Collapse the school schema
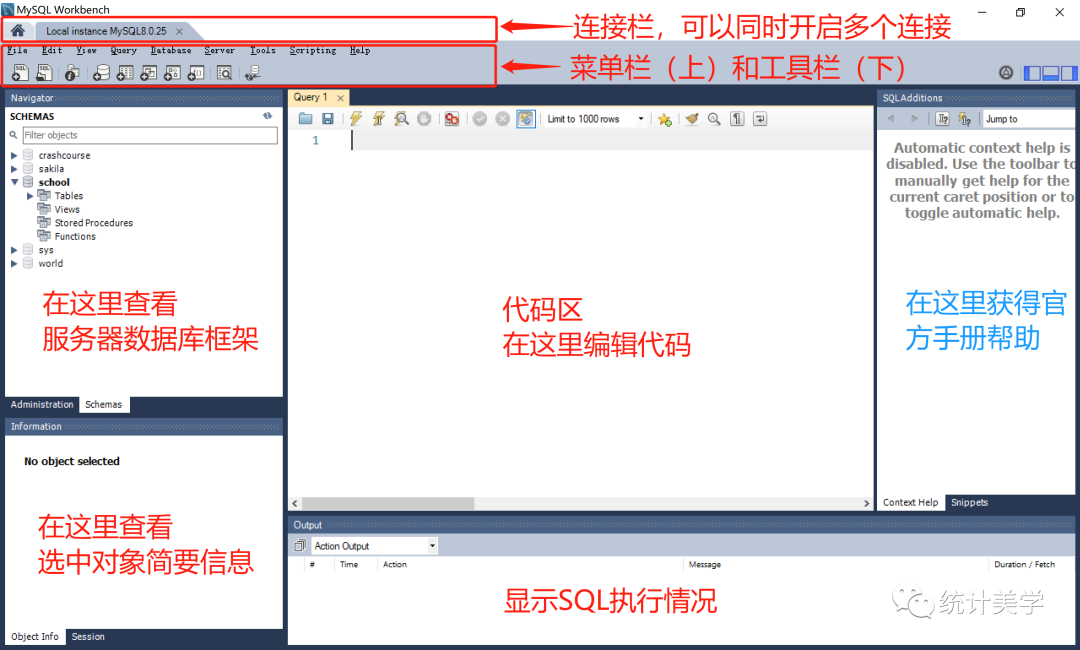The image size is (1080, 650). click(x=14, y=182)
